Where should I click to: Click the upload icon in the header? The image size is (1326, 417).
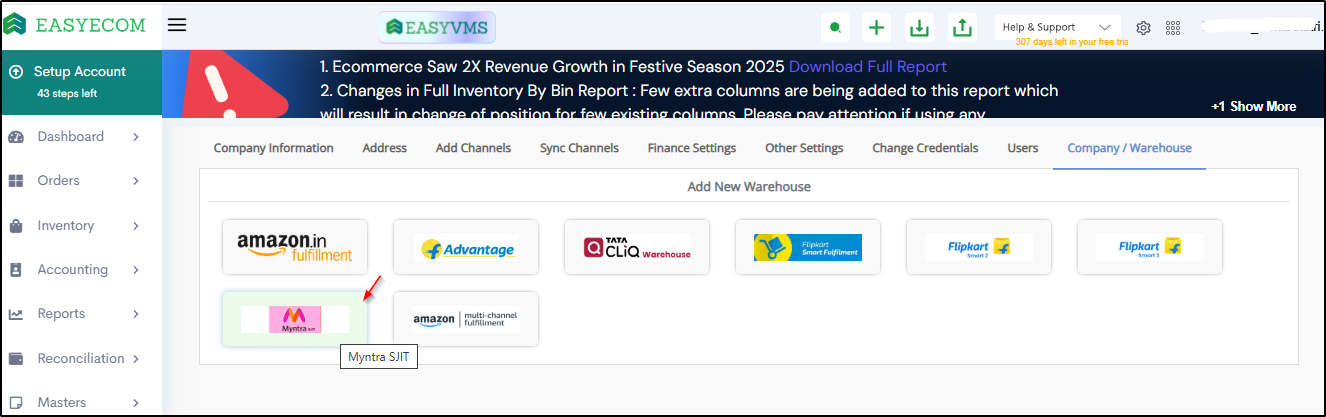click(962, 28)
